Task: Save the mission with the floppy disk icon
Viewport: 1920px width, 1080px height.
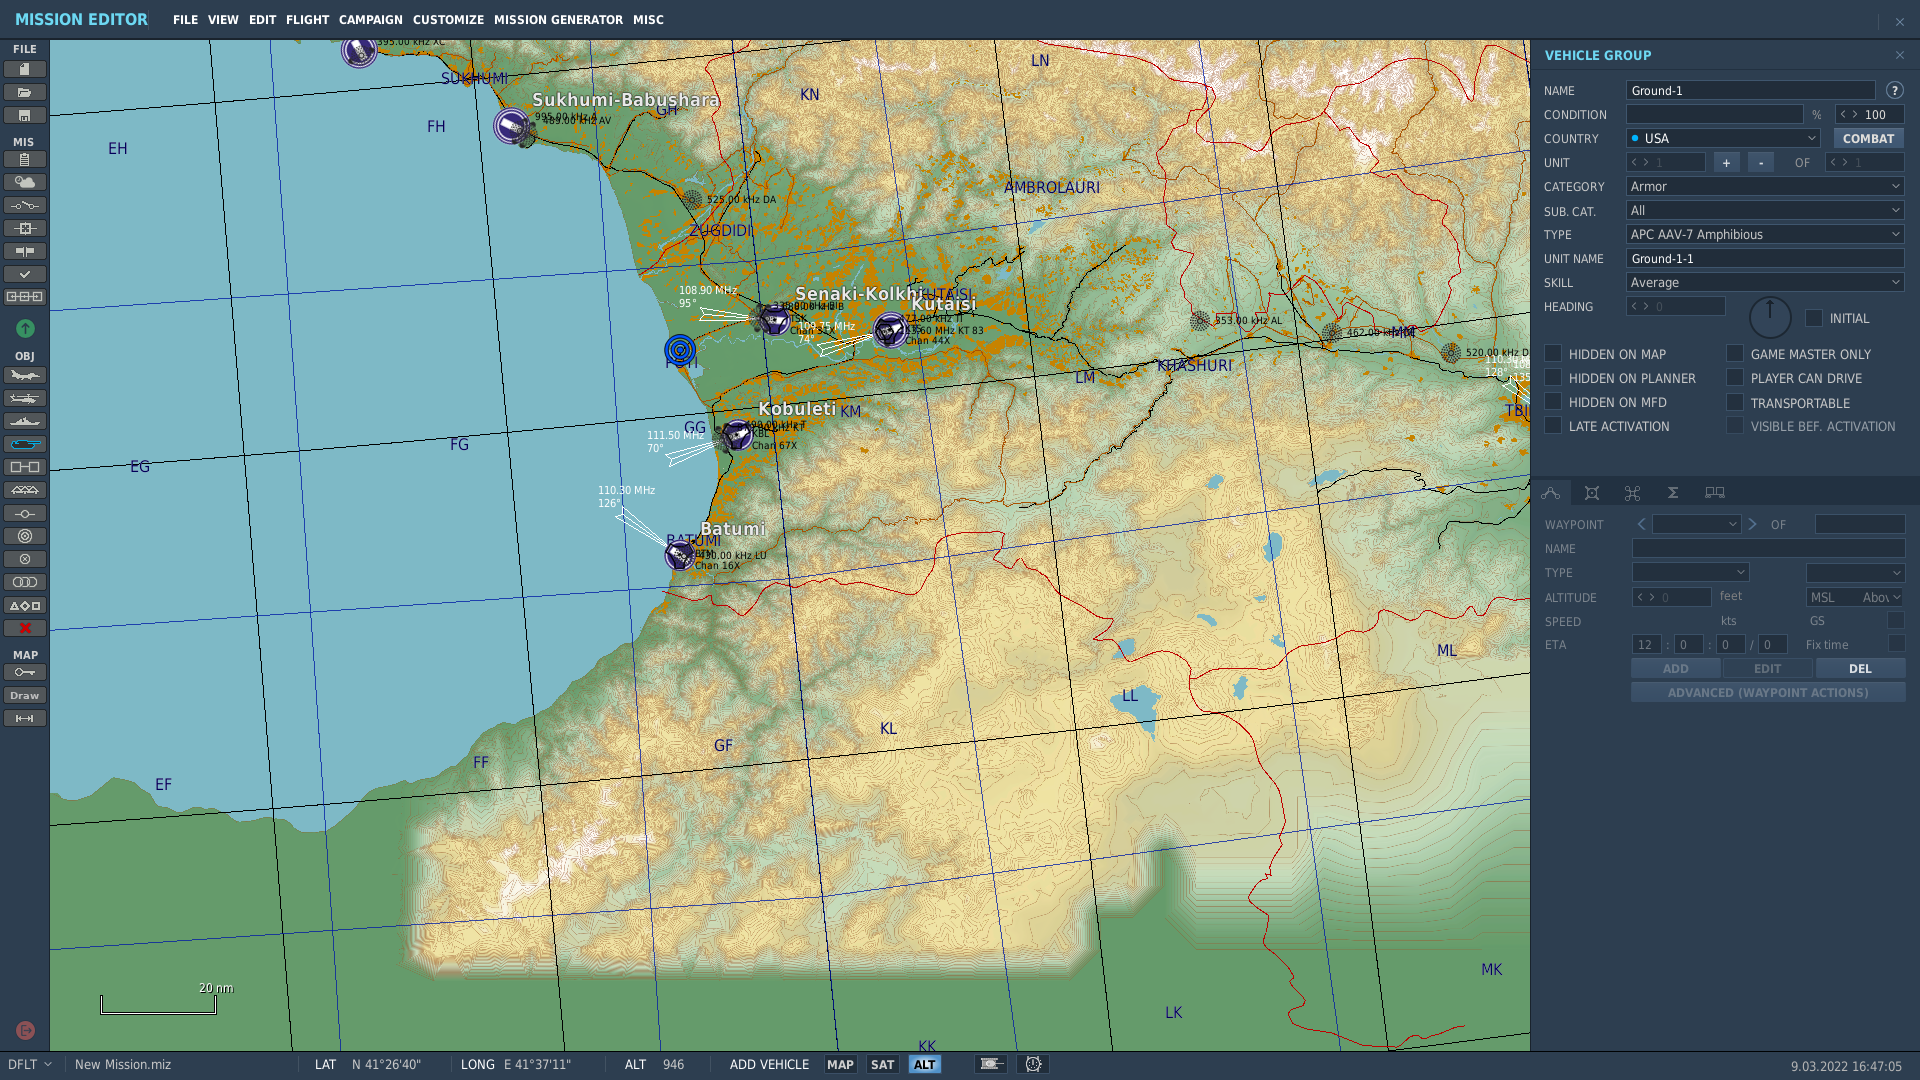Action: click(x=25, y=115)
